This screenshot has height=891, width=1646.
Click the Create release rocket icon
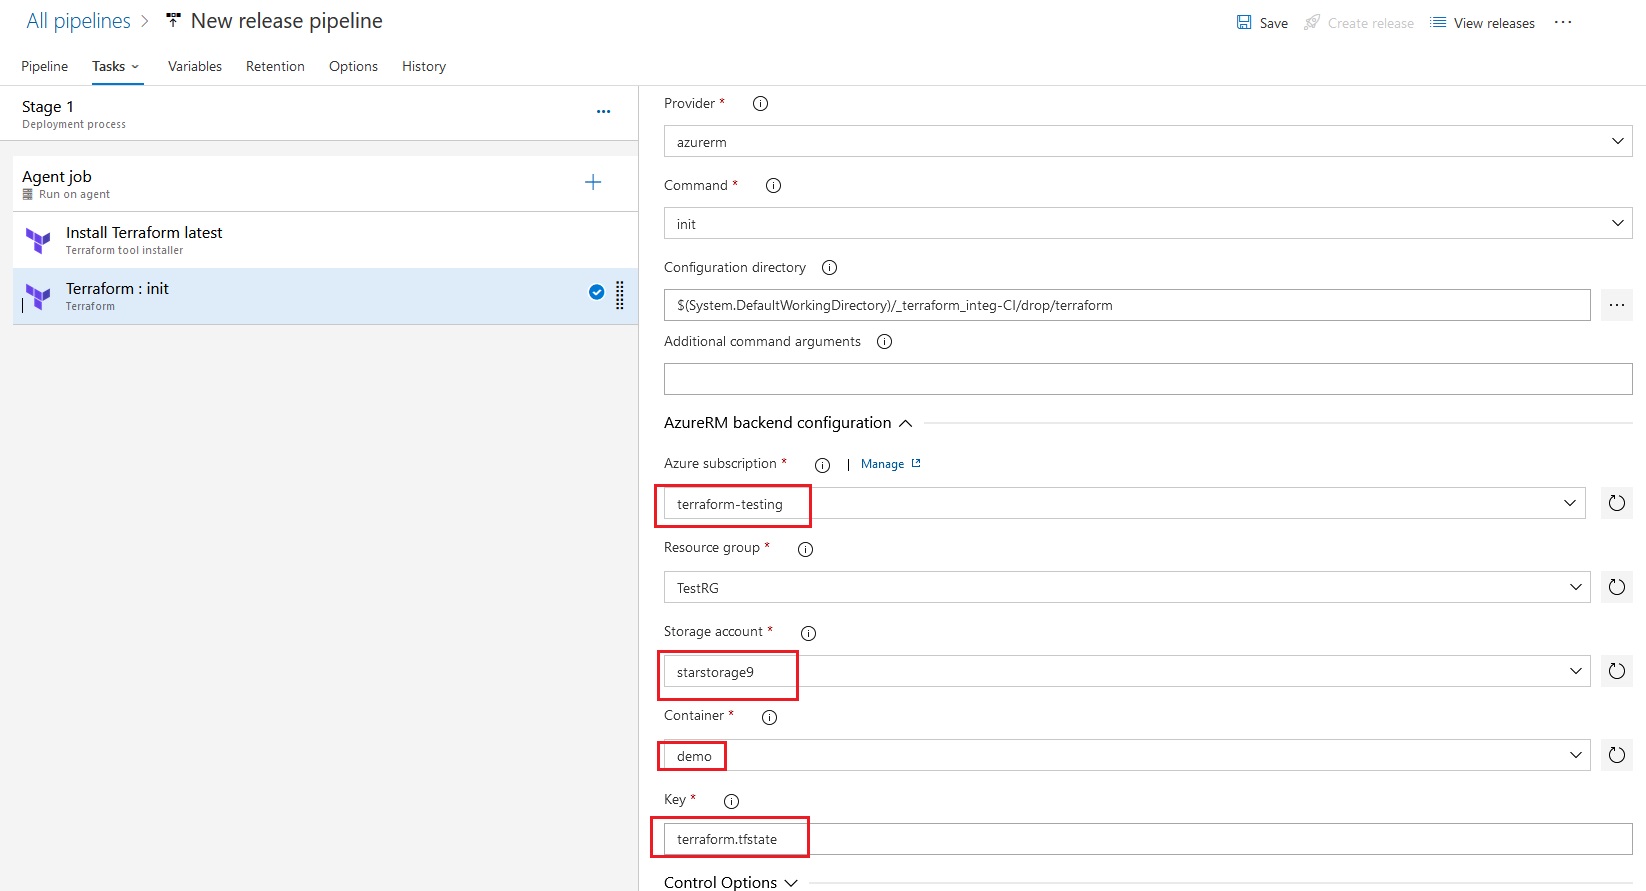1312,22
